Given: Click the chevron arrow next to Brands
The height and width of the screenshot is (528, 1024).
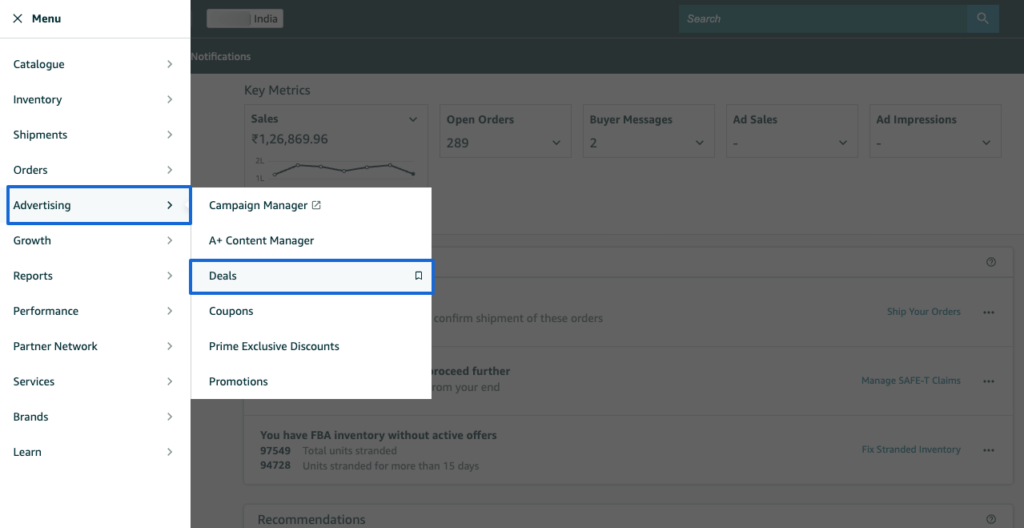Looking at the screenshot, I should click(x=170, y=417).
